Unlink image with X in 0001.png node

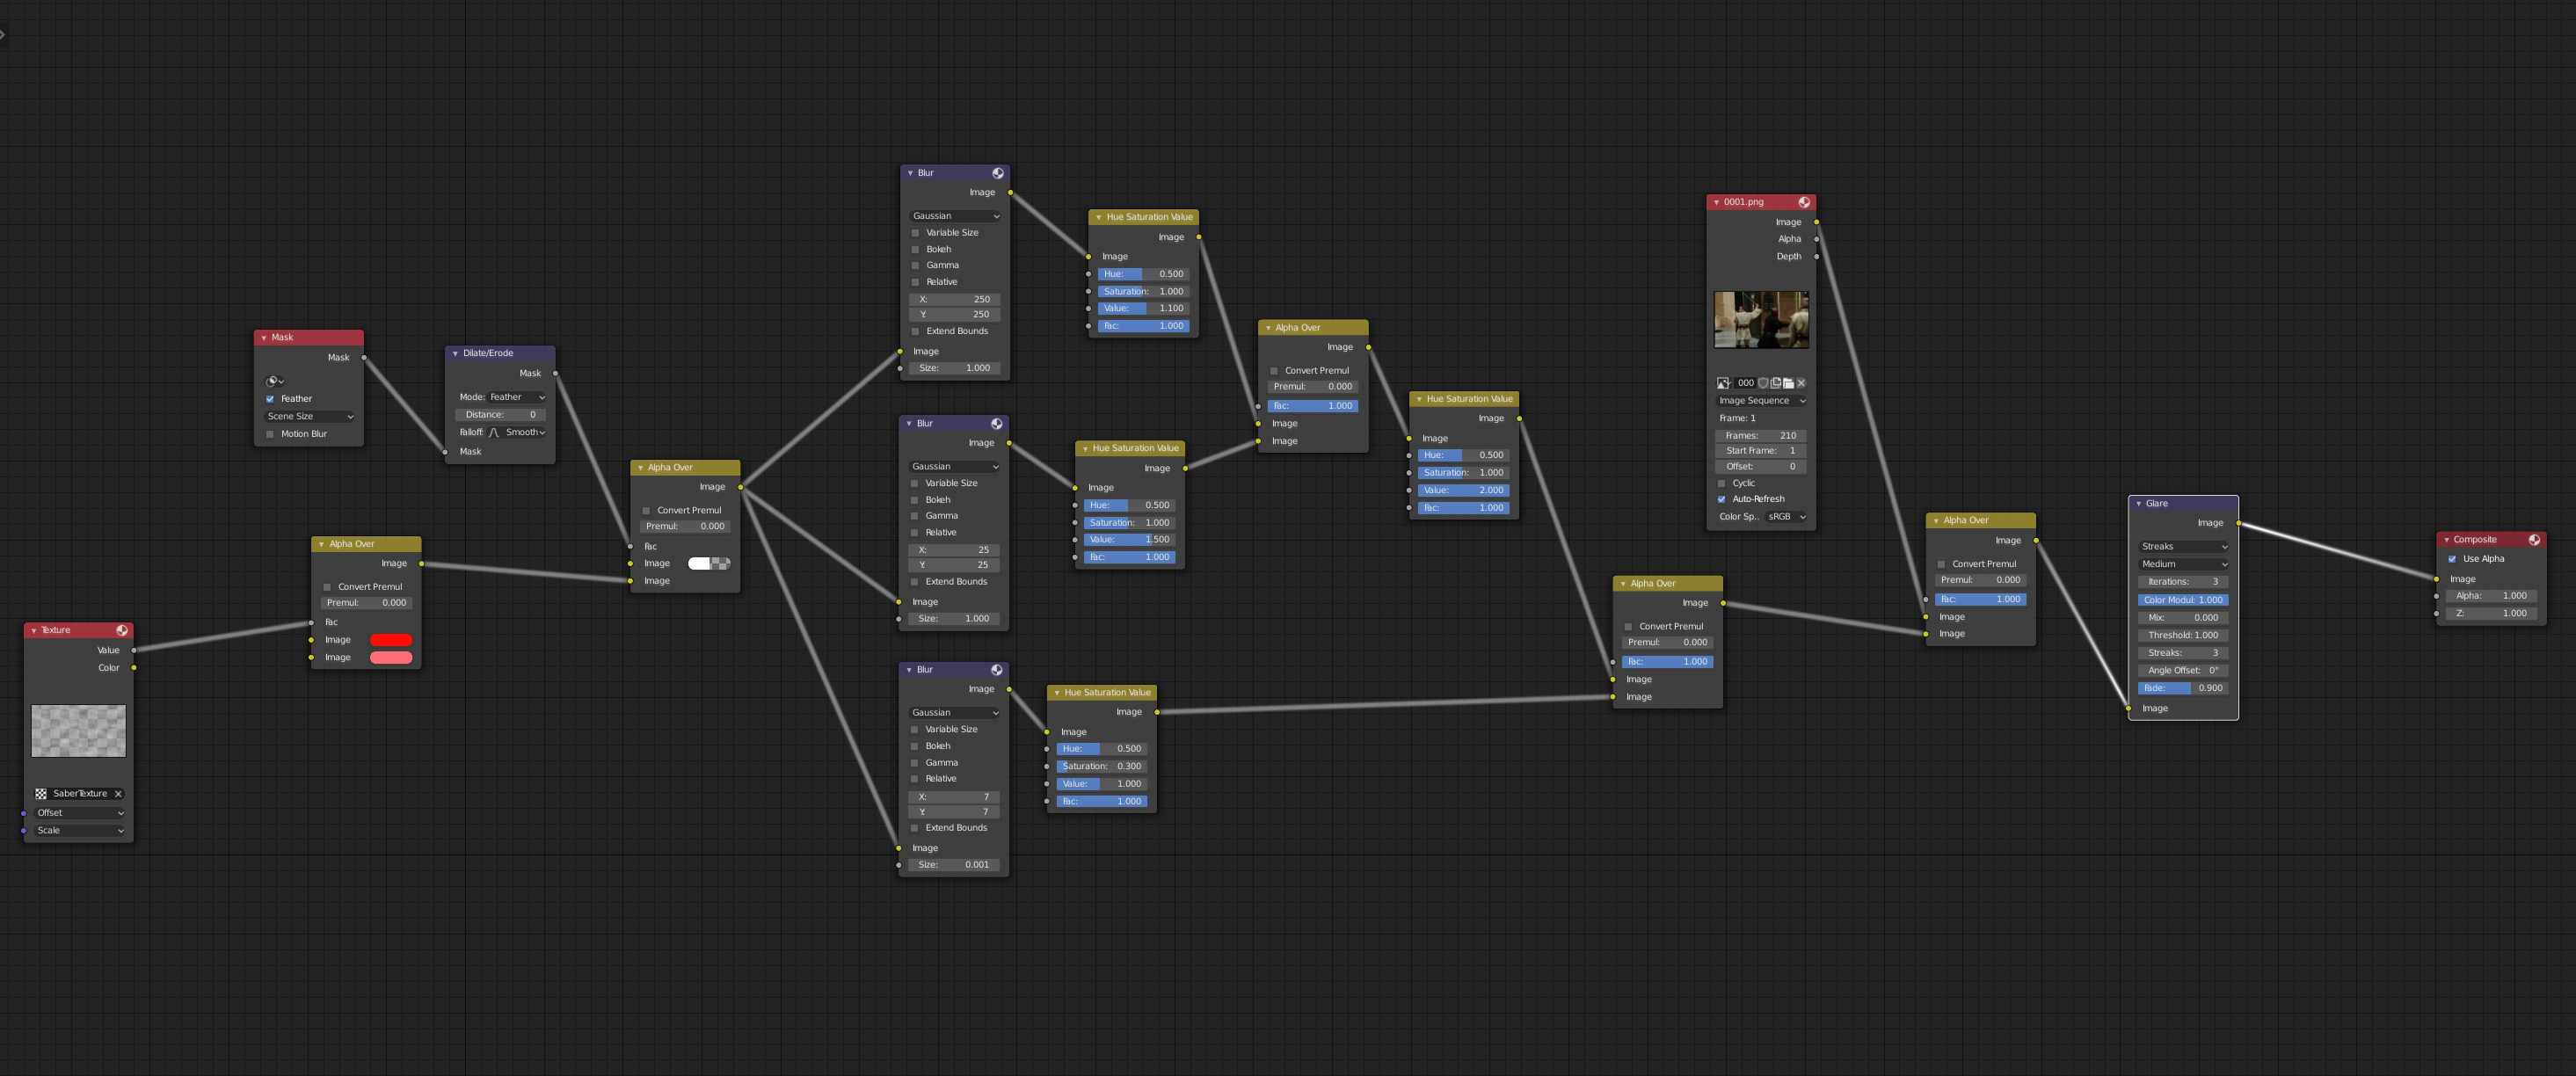click(x=1801, y=383)
